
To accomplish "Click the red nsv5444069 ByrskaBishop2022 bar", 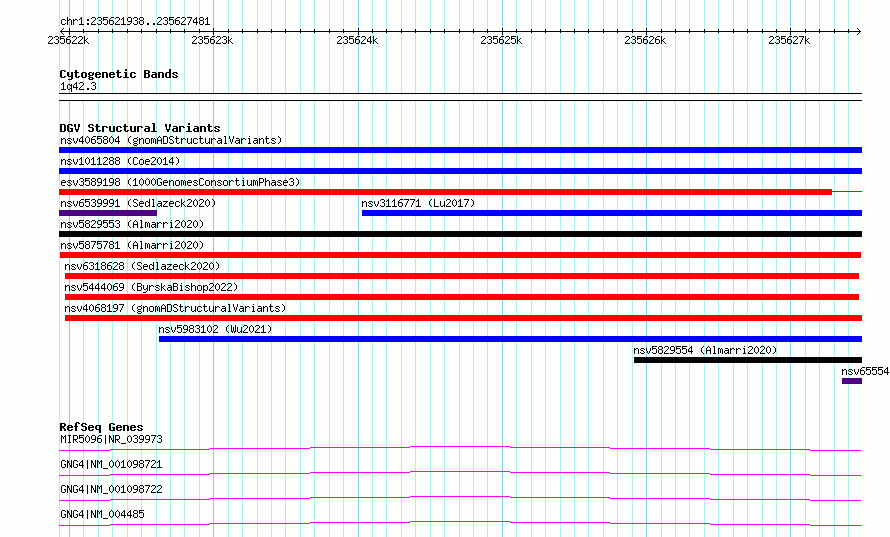I will click(462, 297).
